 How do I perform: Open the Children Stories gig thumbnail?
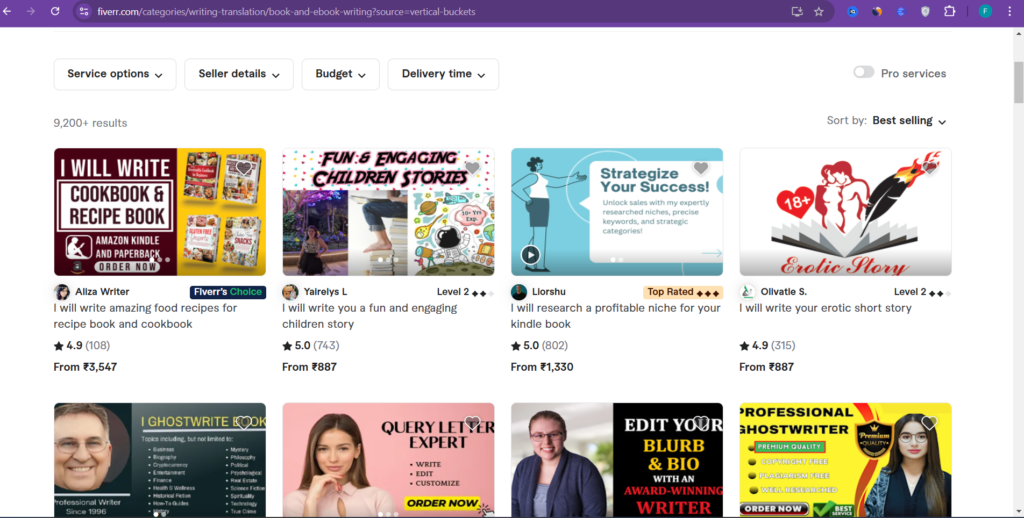(x=389, y=212)
